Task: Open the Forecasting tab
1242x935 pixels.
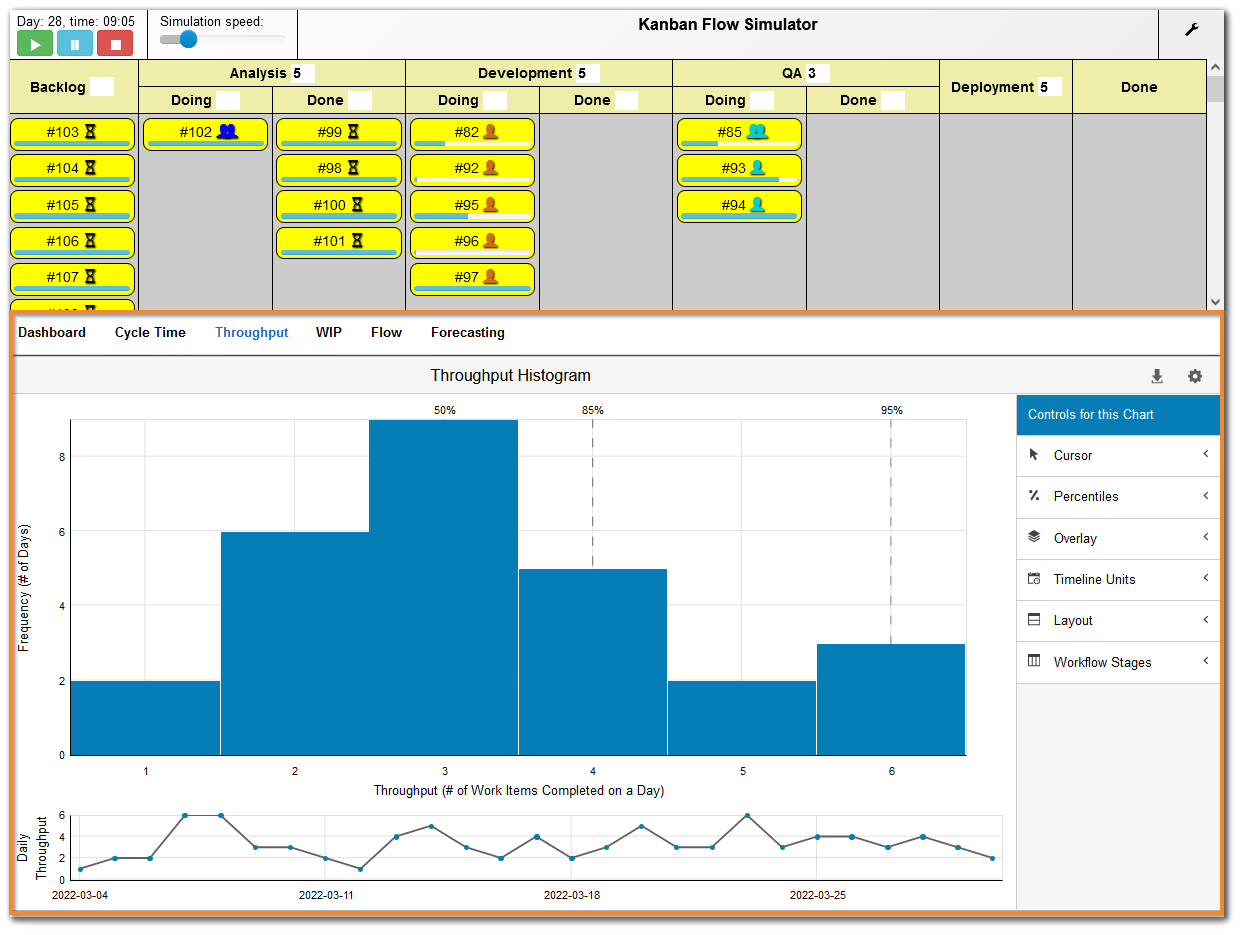Action: (x=467, y=332)
